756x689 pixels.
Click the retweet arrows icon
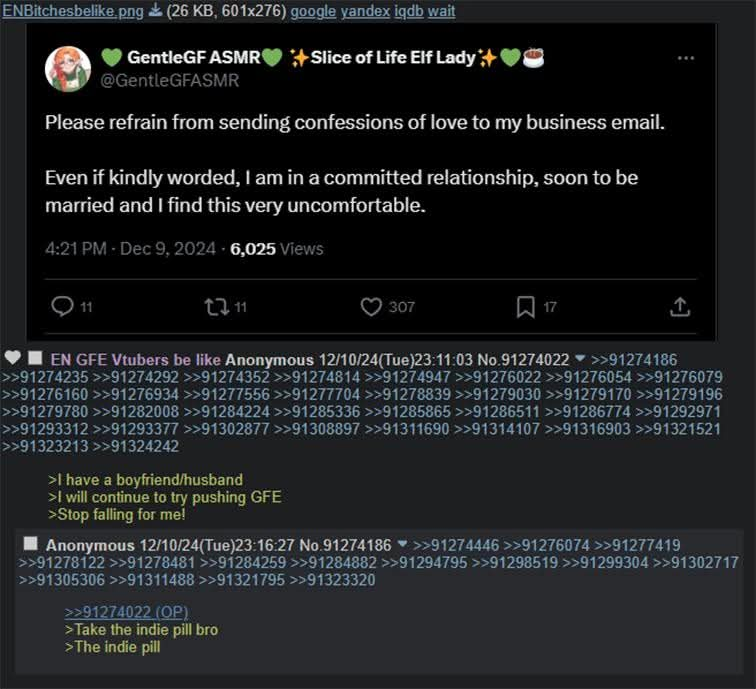coord(216,307)
